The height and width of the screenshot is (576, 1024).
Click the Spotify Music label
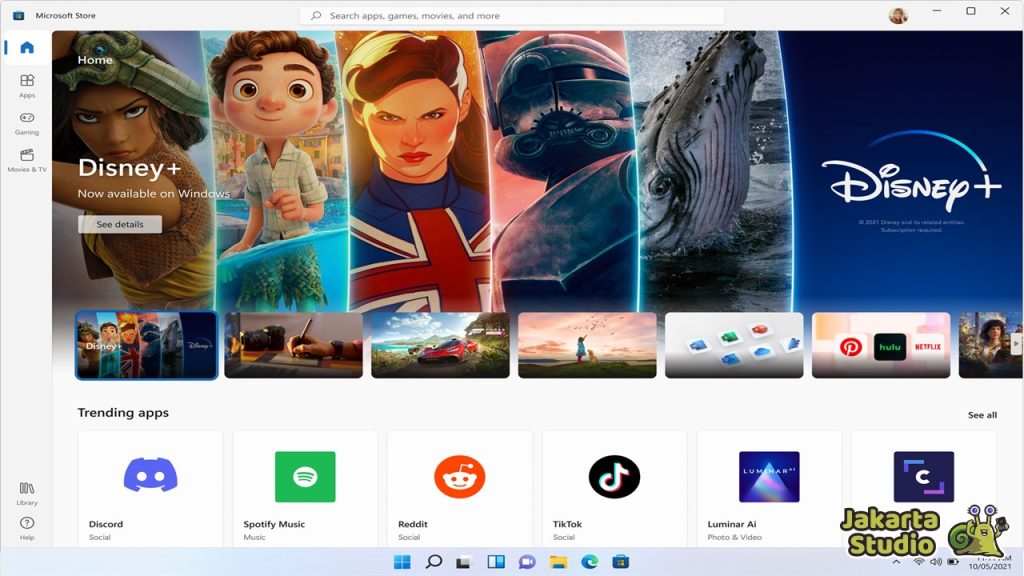[274, 524]
